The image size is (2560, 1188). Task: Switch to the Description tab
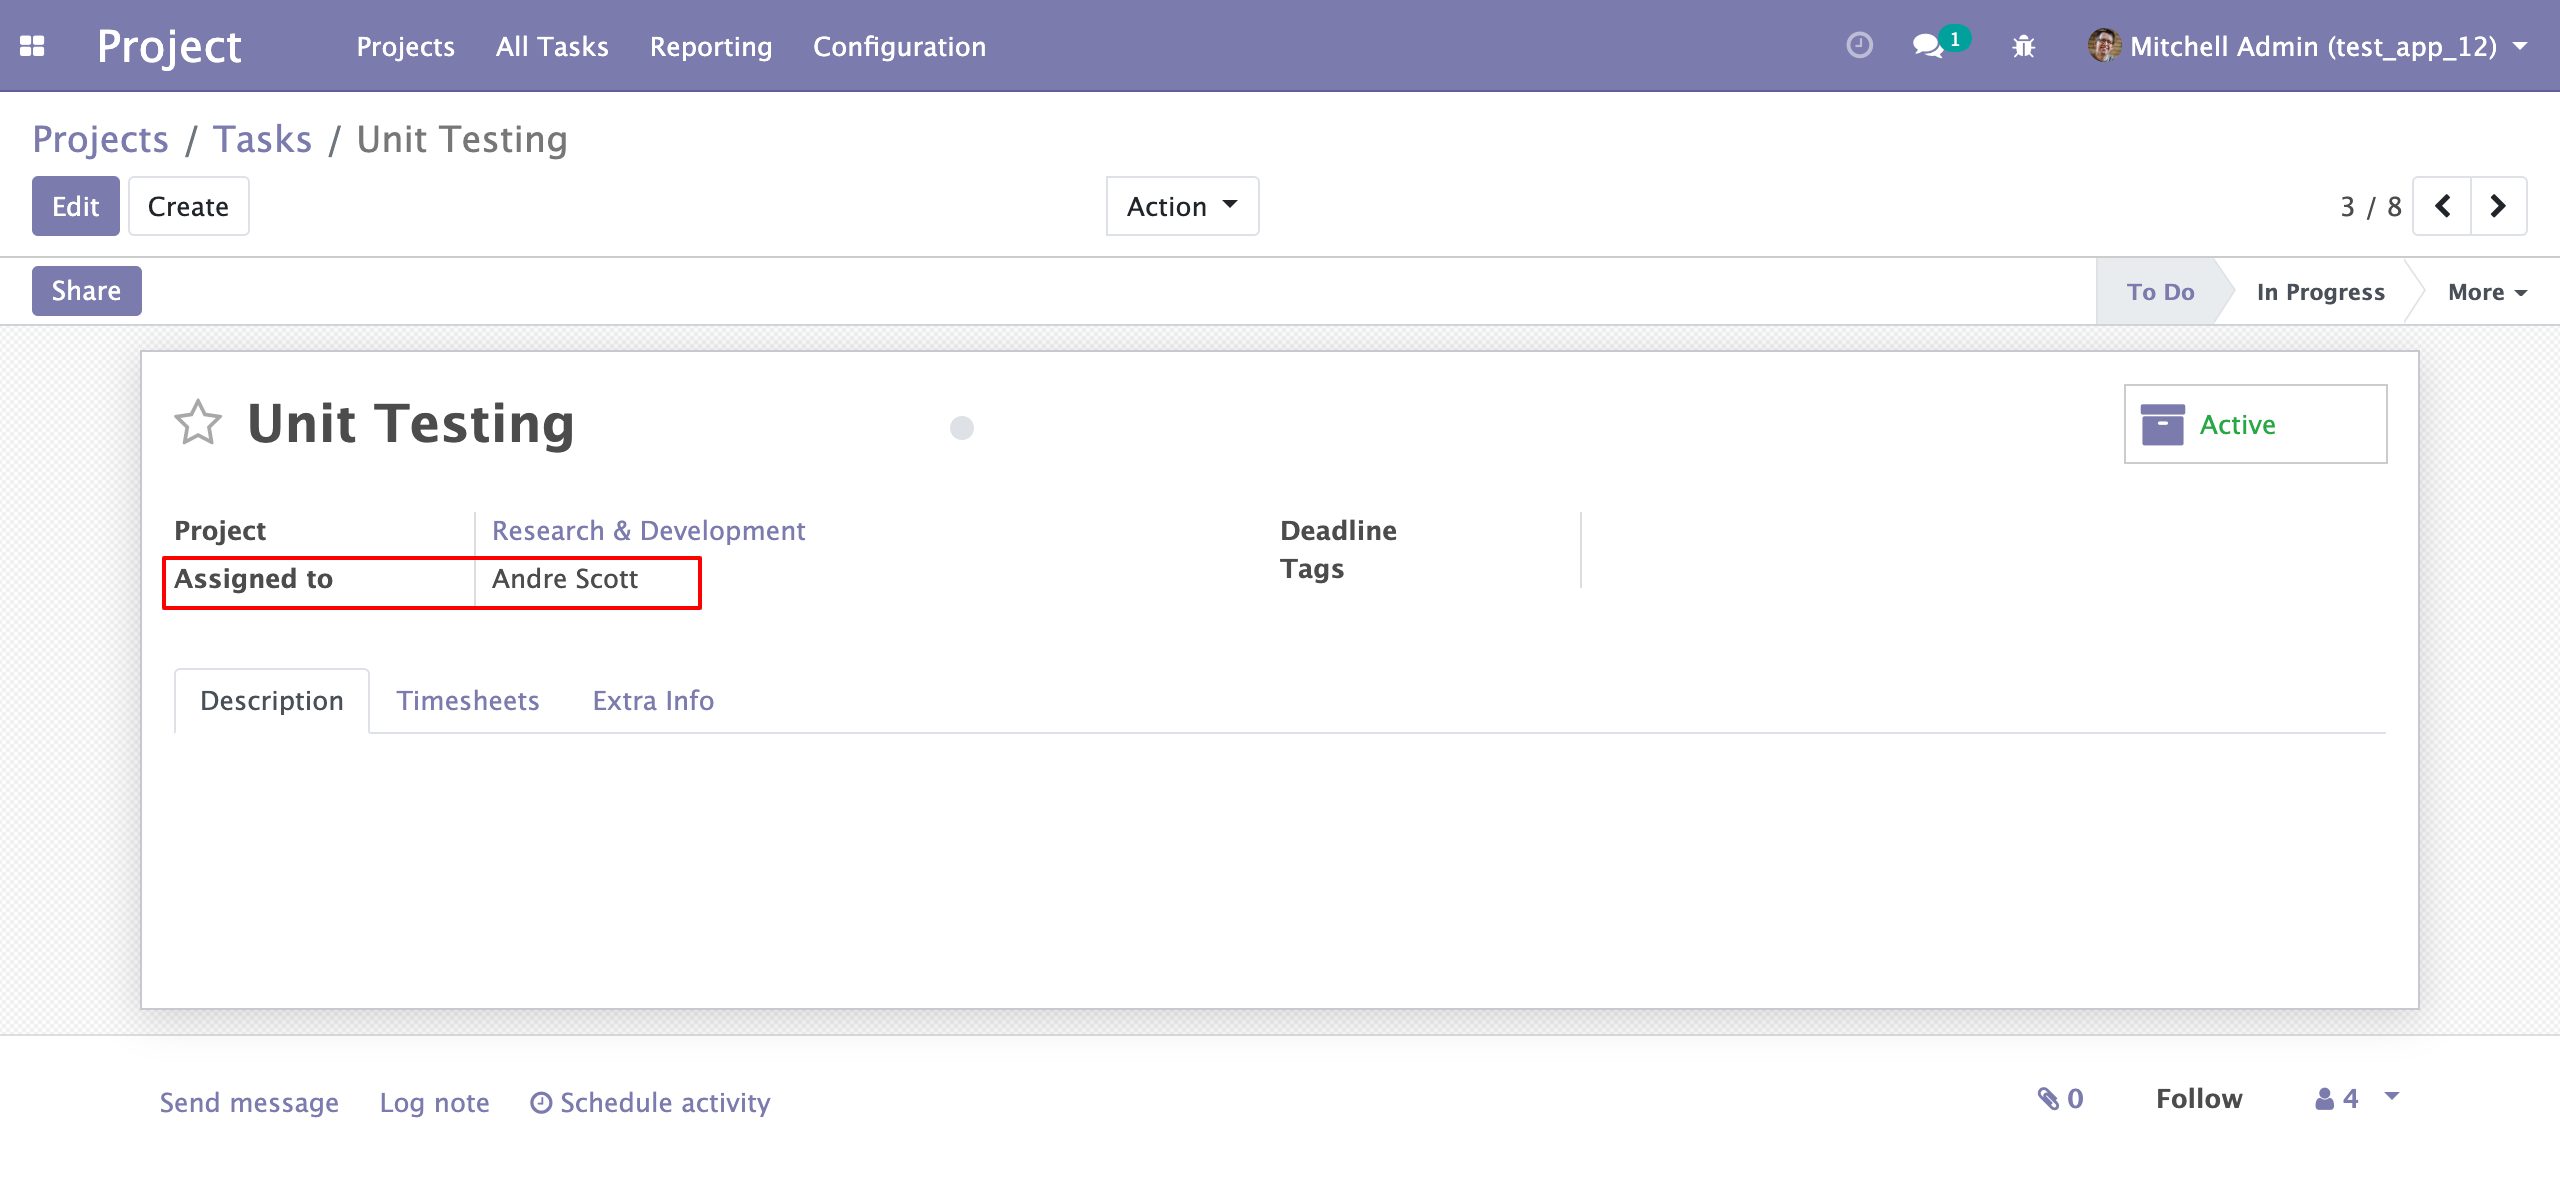pos(272,701)
